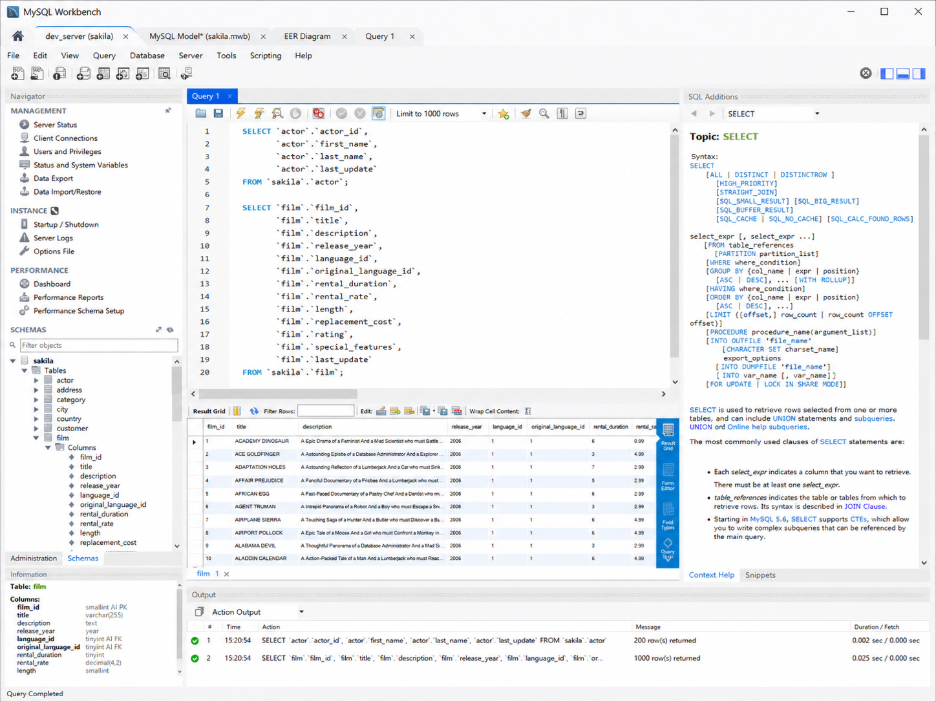The width and height of the screenshot is (936, 702).
Task: Open SQL script file from main toolbar
Action: coord(37,73)
